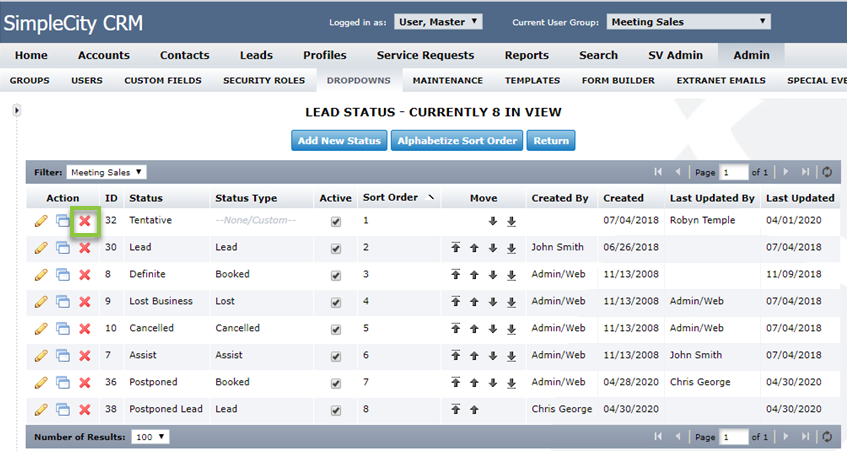
Task: Open the Service Requests menu
Action: click(425, 55)
